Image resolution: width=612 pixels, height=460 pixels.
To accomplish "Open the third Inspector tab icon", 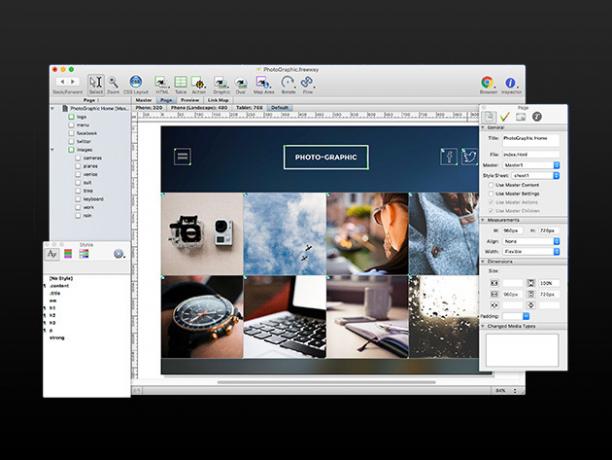I will [x=521, y=116].
